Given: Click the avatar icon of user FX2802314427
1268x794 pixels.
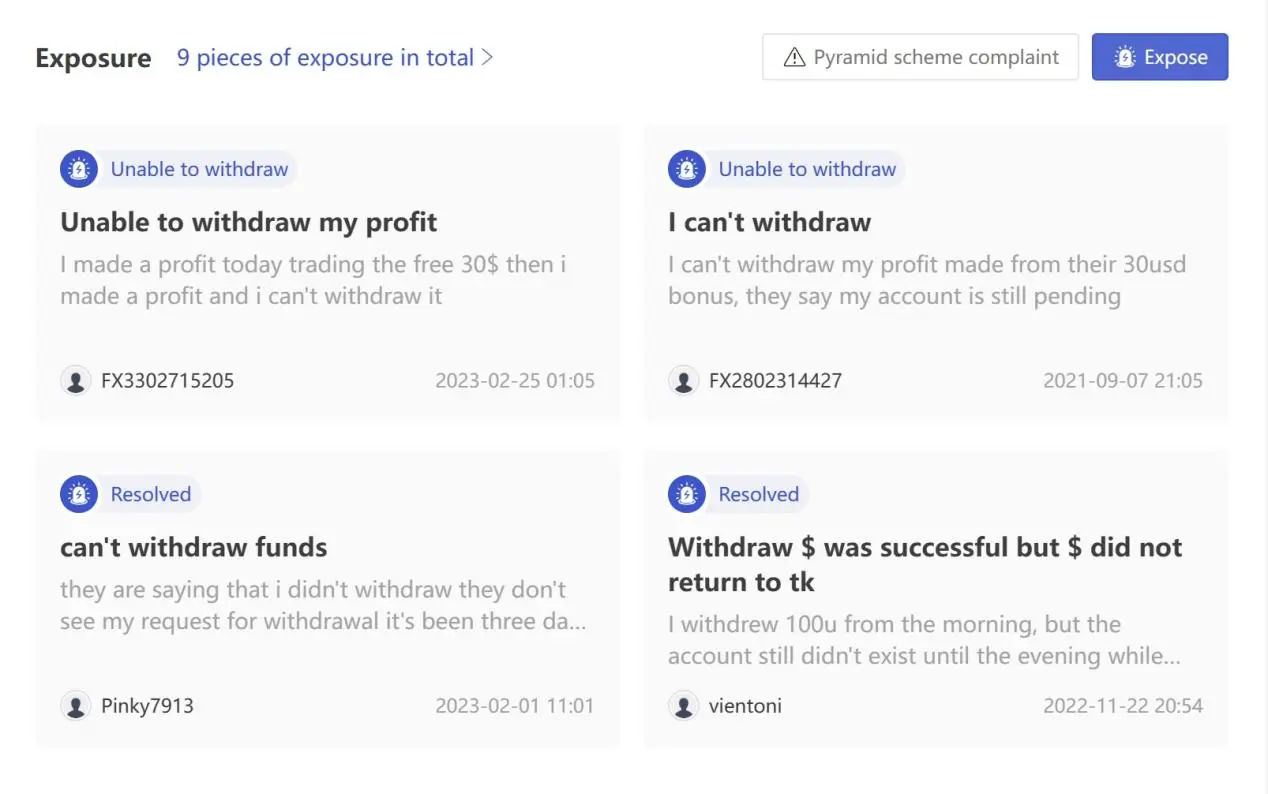Looking at the screenshot, I should click(x=683, y=380).
